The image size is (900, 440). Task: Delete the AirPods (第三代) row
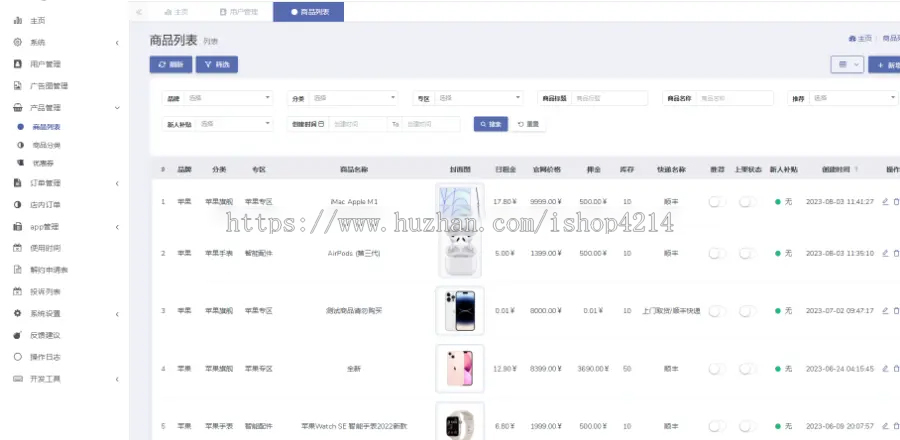[896, 253]
